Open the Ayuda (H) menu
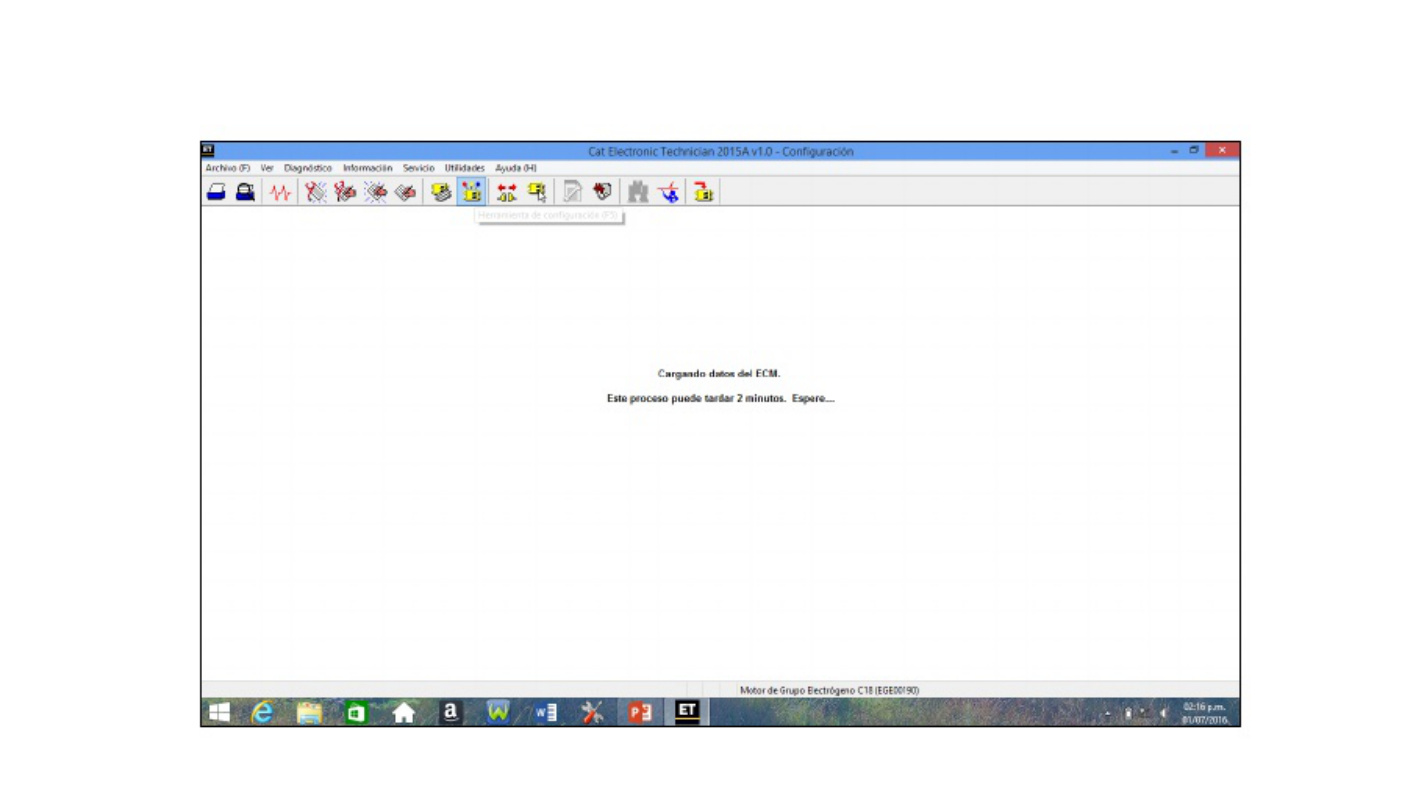This screenshot has width=1413, height=796. point(516,168)
